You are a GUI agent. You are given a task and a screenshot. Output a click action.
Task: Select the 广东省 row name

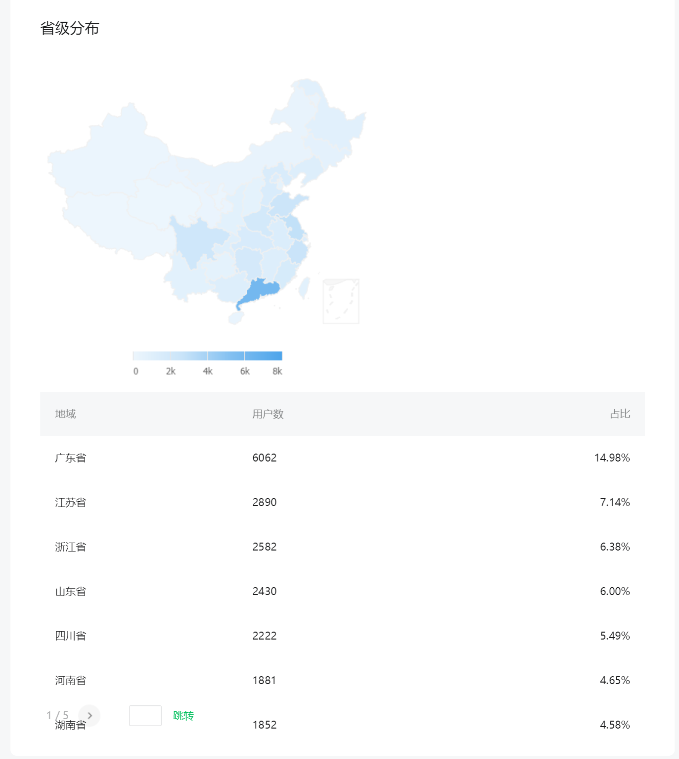[x=71, y=458]
